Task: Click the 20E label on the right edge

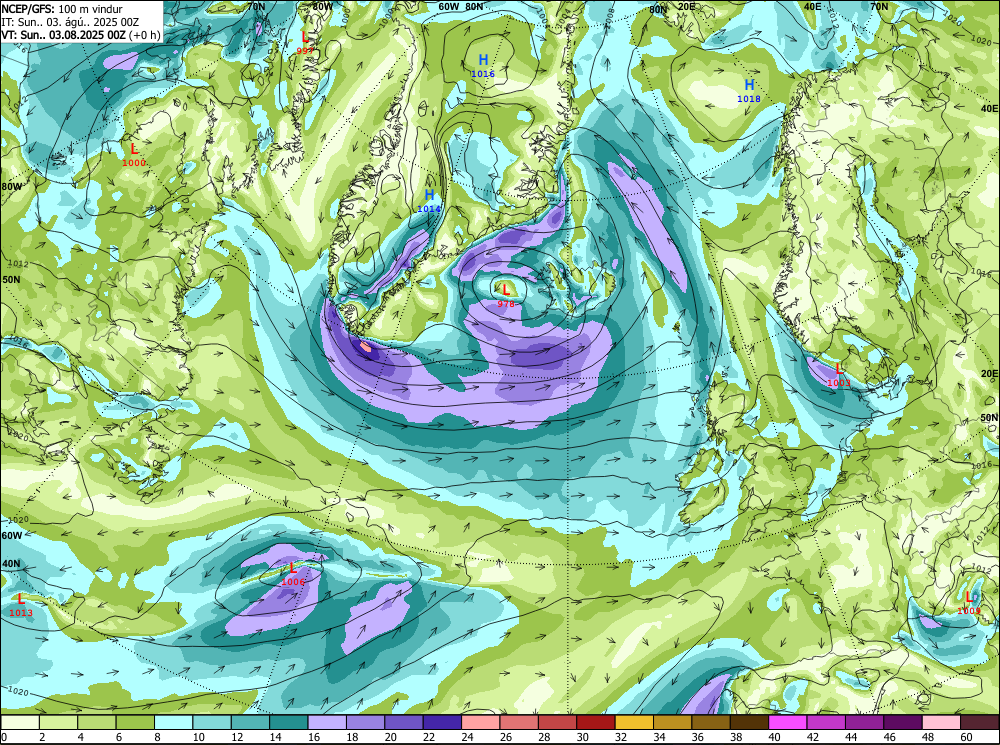Action: click(x=989, y=373)
